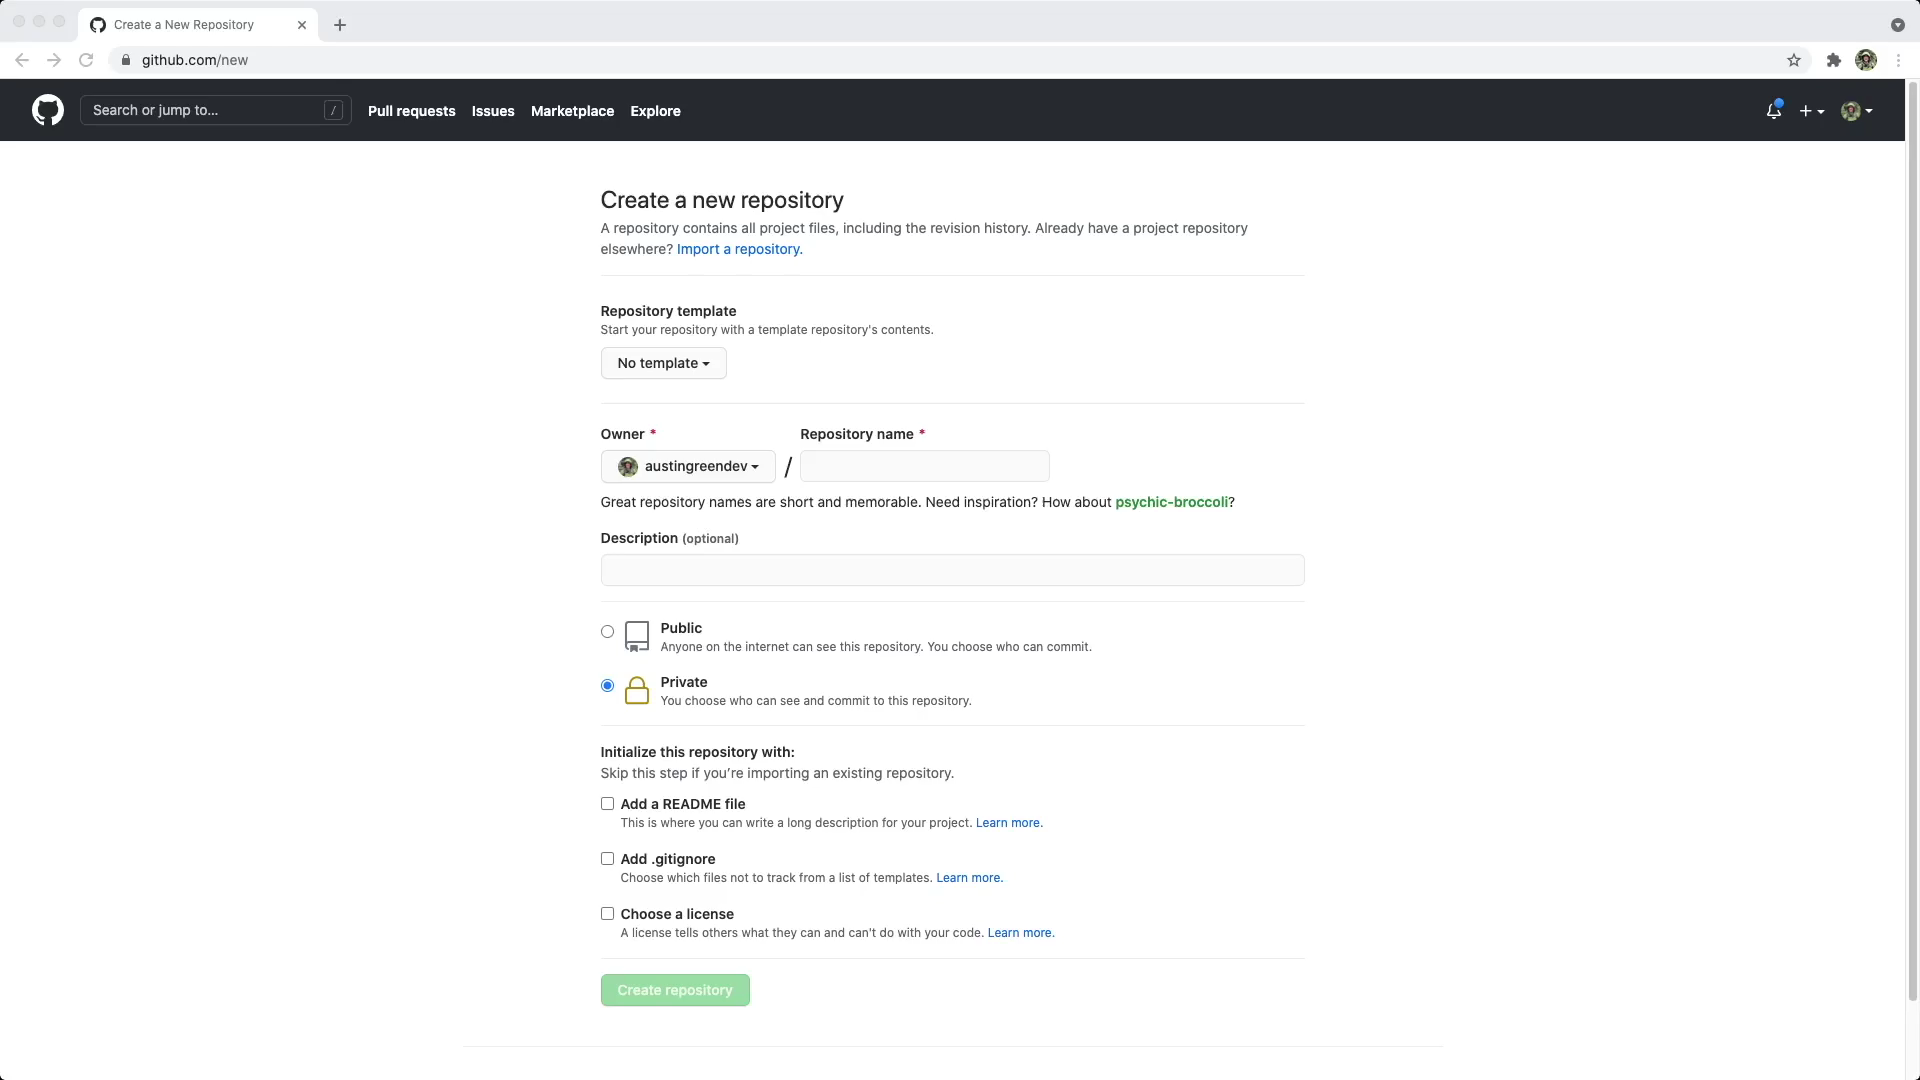Click Initialize this repository with text
Image resolution: width=1920 pixels, height=1080 pixels.
point(697,752)
